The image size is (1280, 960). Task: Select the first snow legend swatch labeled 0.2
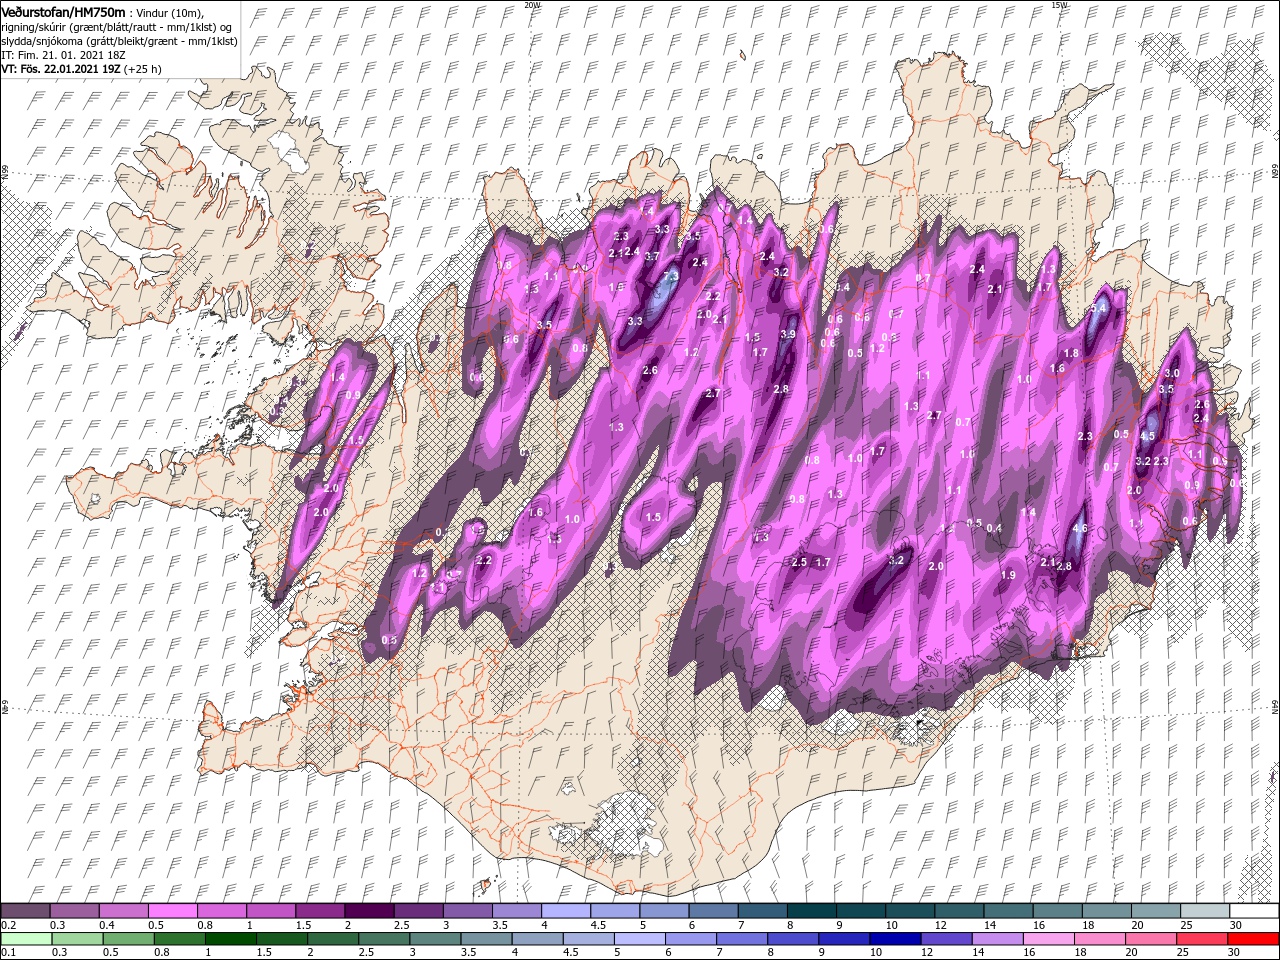(x=25, y=911)
